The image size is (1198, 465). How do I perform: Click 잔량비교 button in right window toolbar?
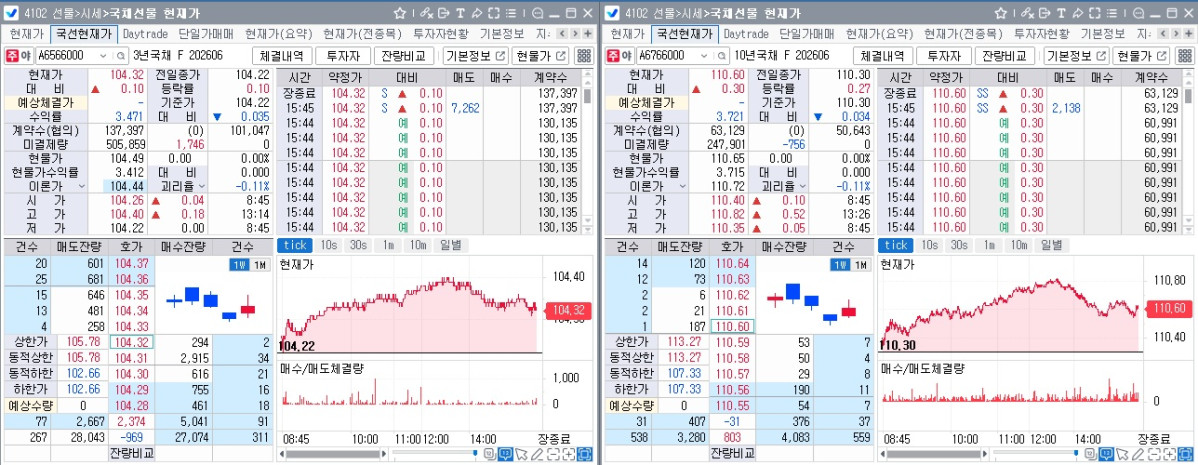click(1005, 56)
